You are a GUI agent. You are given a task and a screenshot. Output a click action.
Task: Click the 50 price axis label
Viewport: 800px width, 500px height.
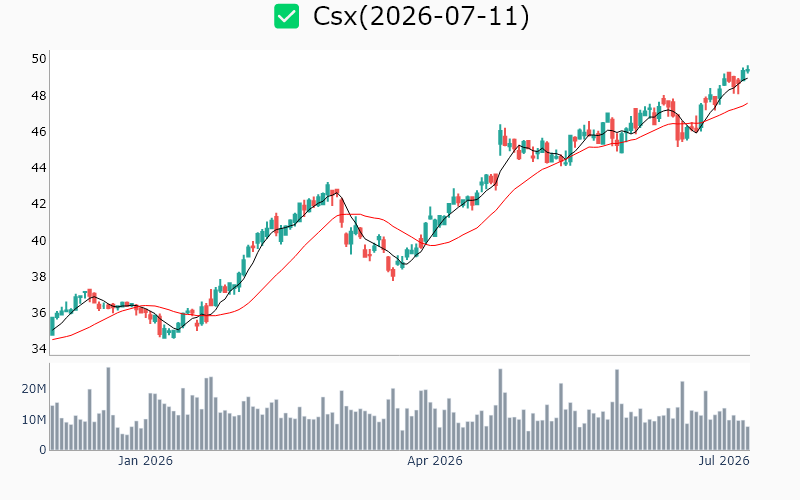coord(39,59)
